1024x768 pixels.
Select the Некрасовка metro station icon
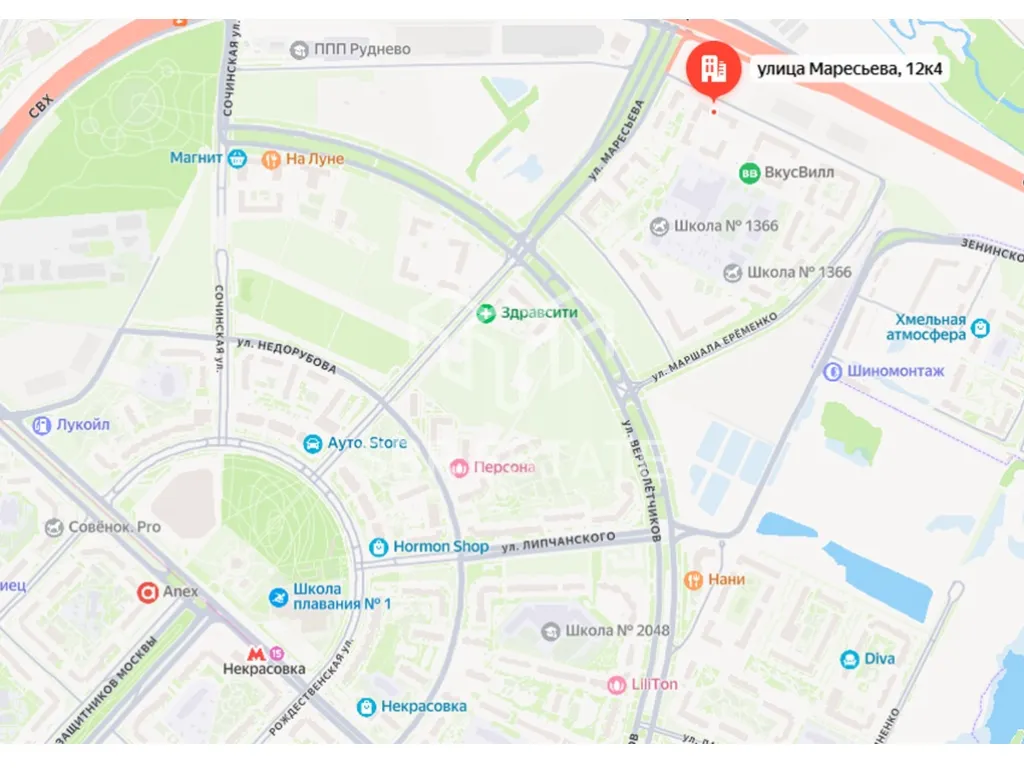coord(257,654)
